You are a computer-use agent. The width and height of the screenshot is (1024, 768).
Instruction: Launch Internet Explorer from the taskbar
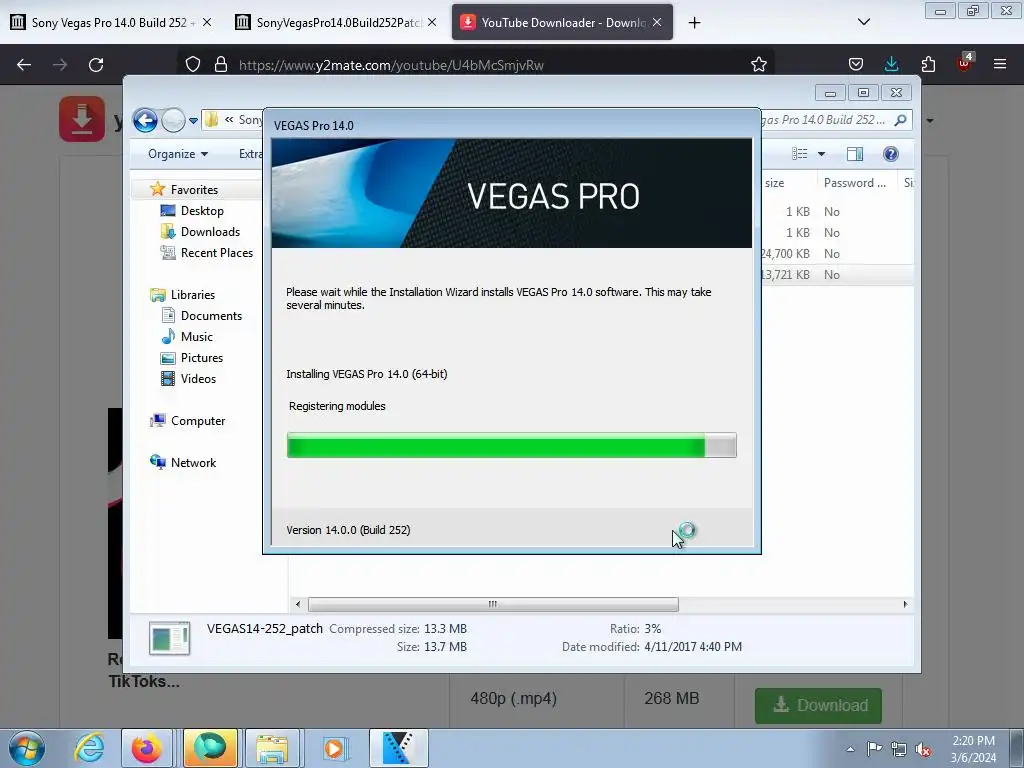(x=89, y=748)
